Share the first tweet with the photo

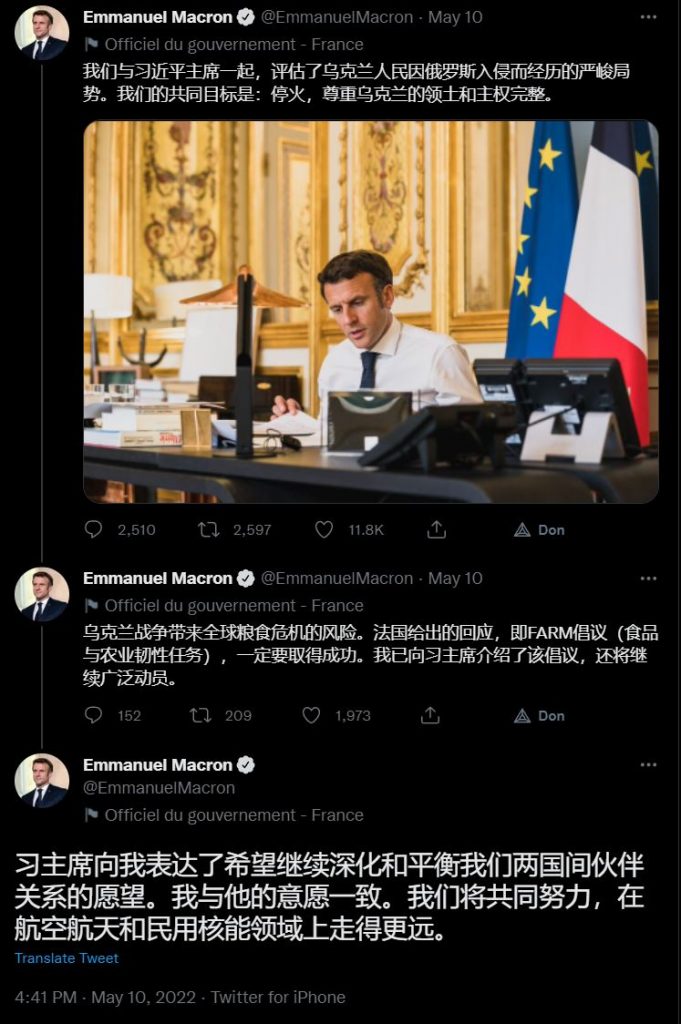pos(436,530)
